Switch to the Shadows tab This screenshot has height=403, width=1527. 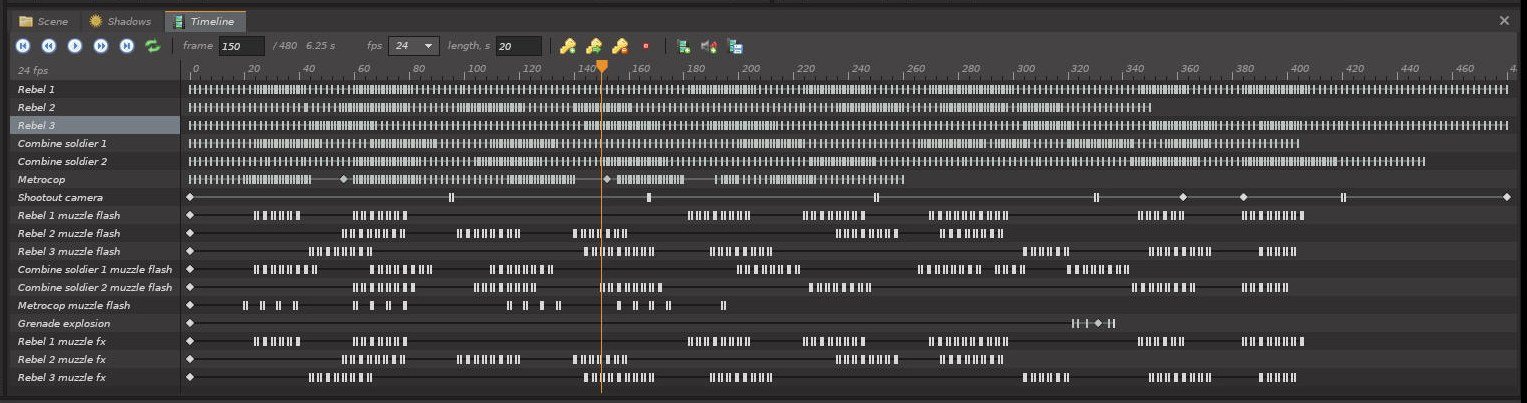click(x=120, y=21)
